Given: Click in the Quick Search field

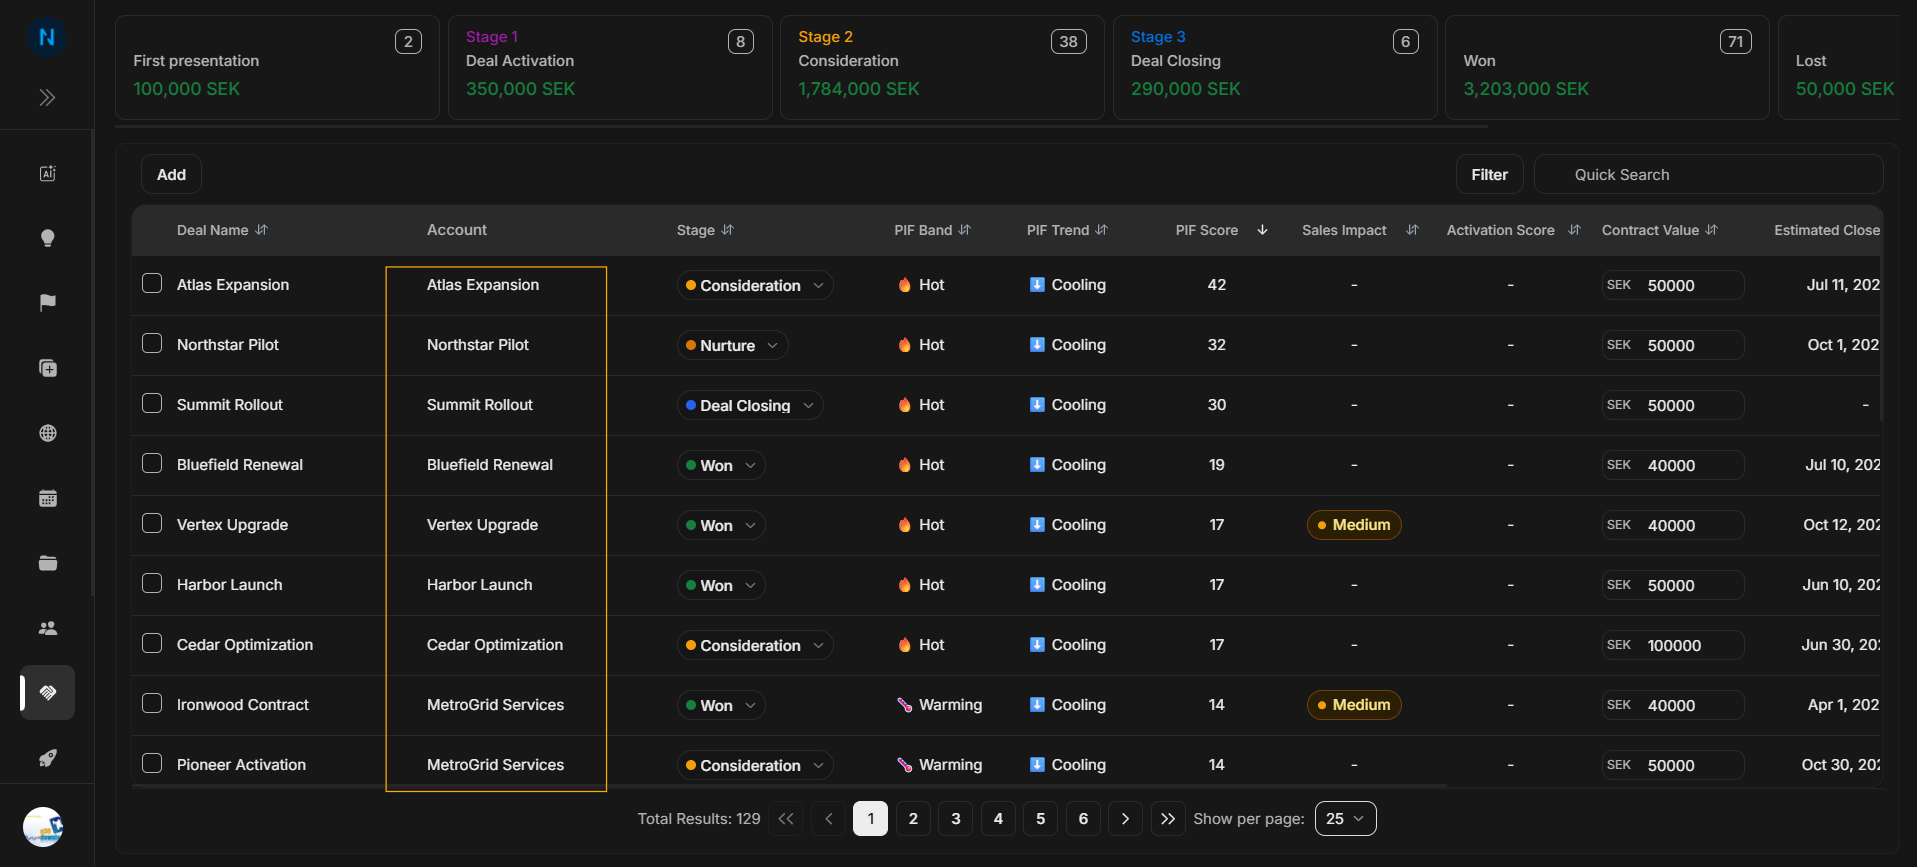Looking at the screenshot, I should (1708, 174).
